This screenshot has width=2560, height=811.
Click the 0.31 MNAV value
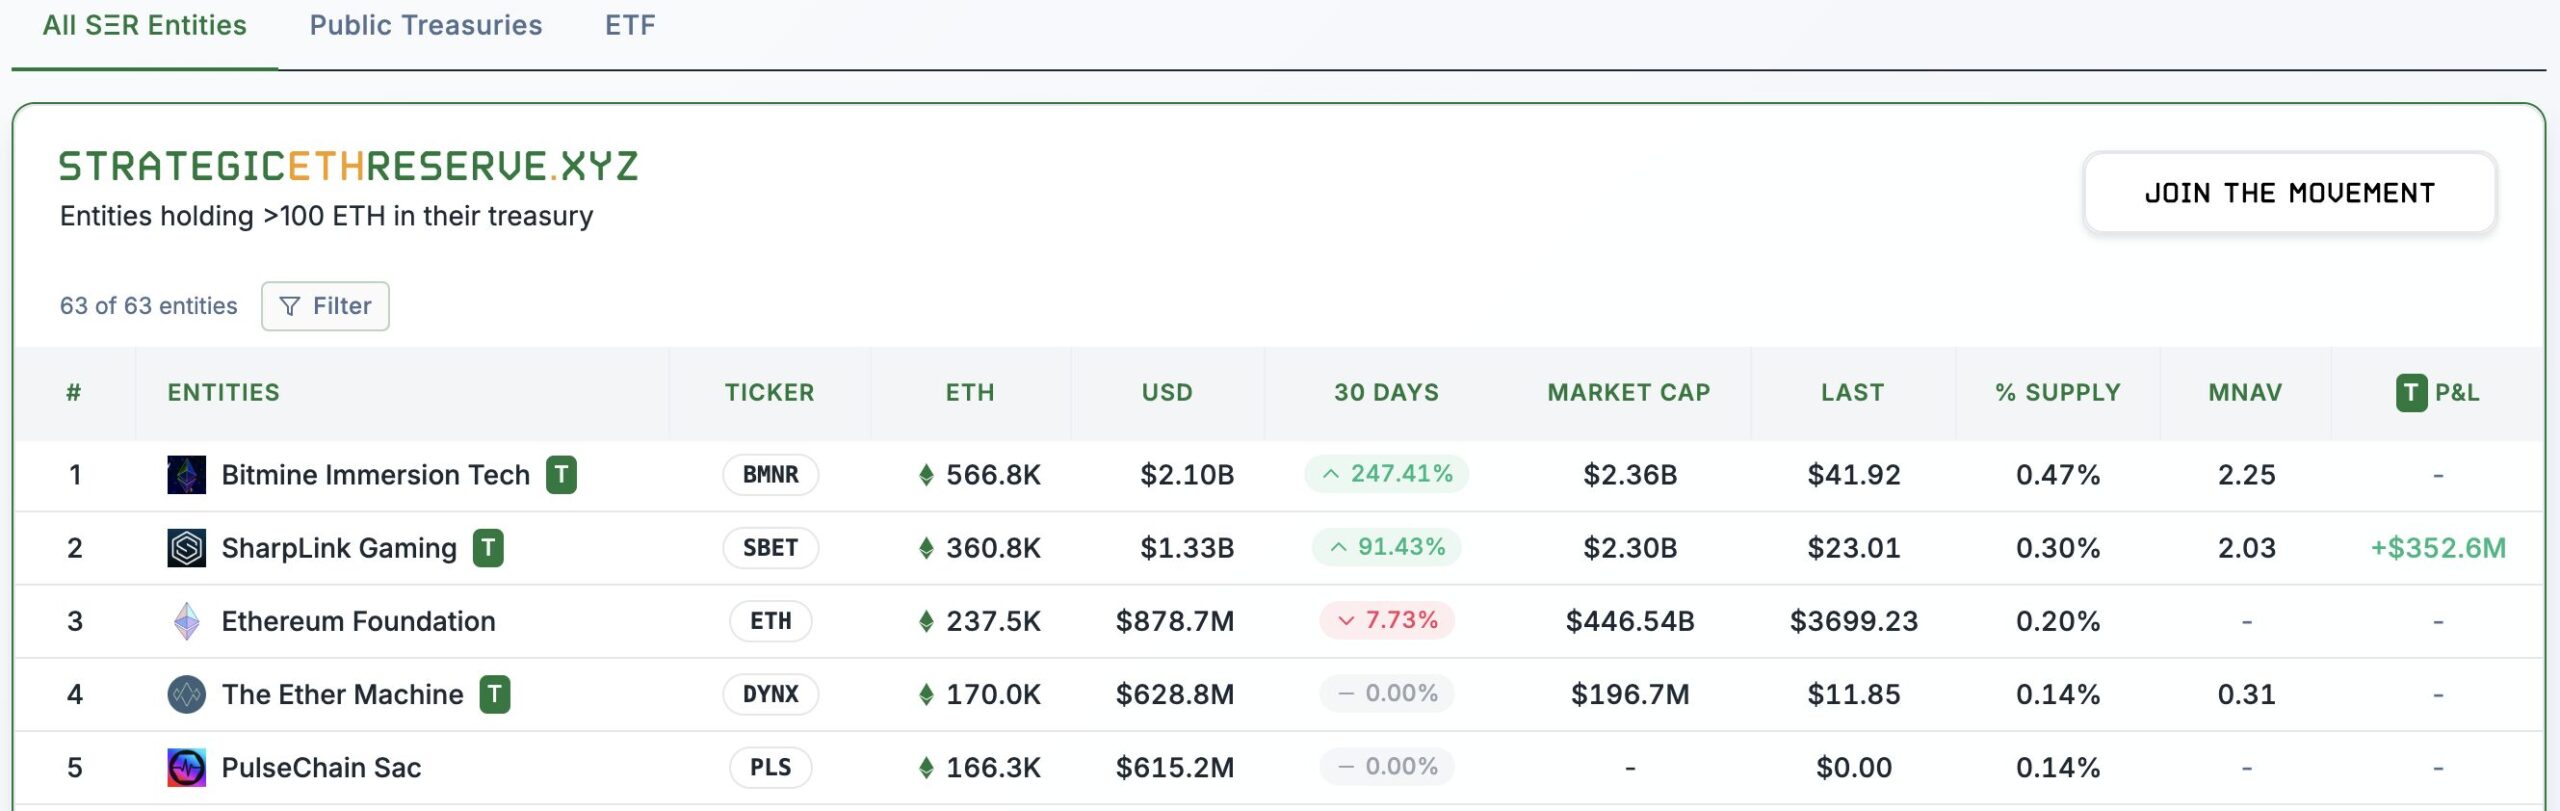click(x=2246, y=694)
